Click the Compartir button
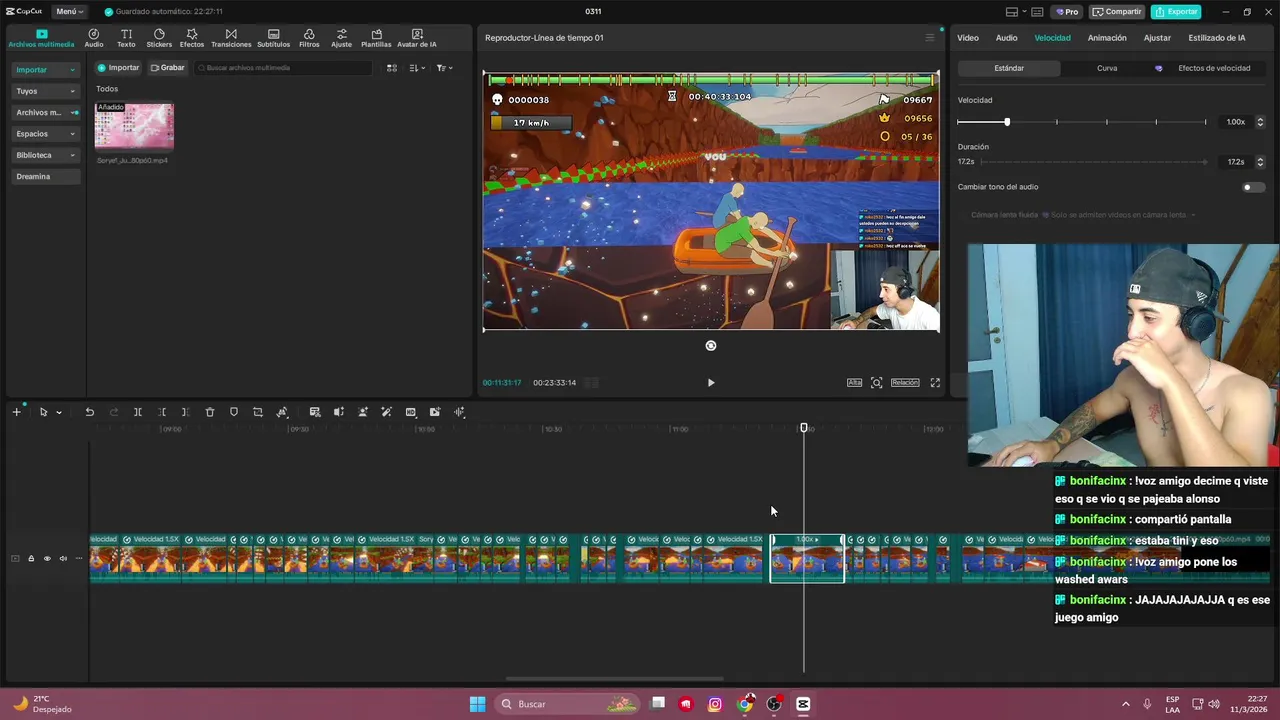 (x=1116, y=12)
